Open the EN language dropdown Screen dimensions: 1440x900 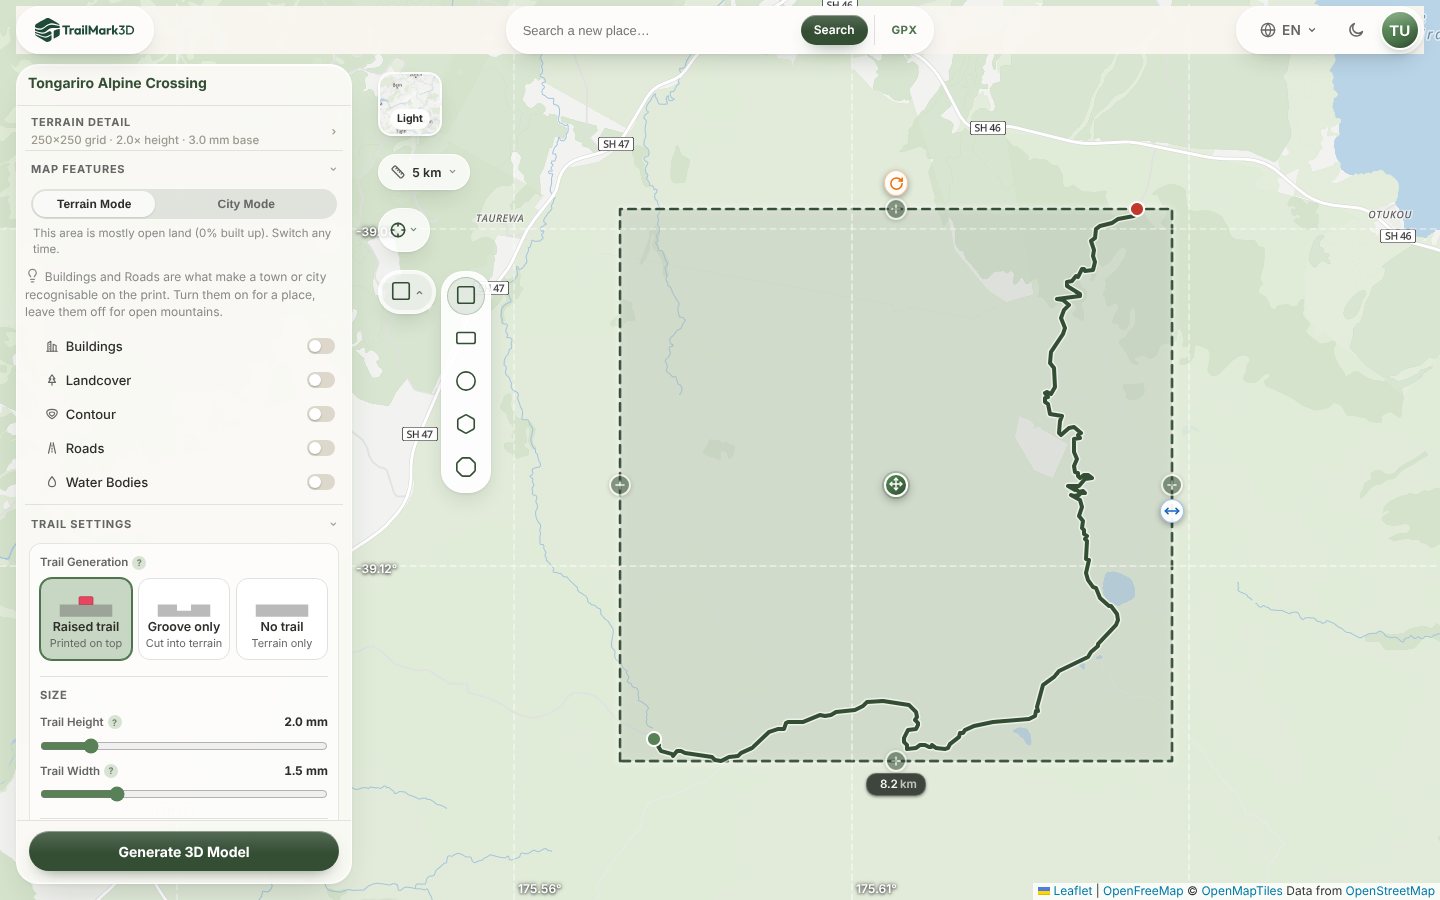1288,30
